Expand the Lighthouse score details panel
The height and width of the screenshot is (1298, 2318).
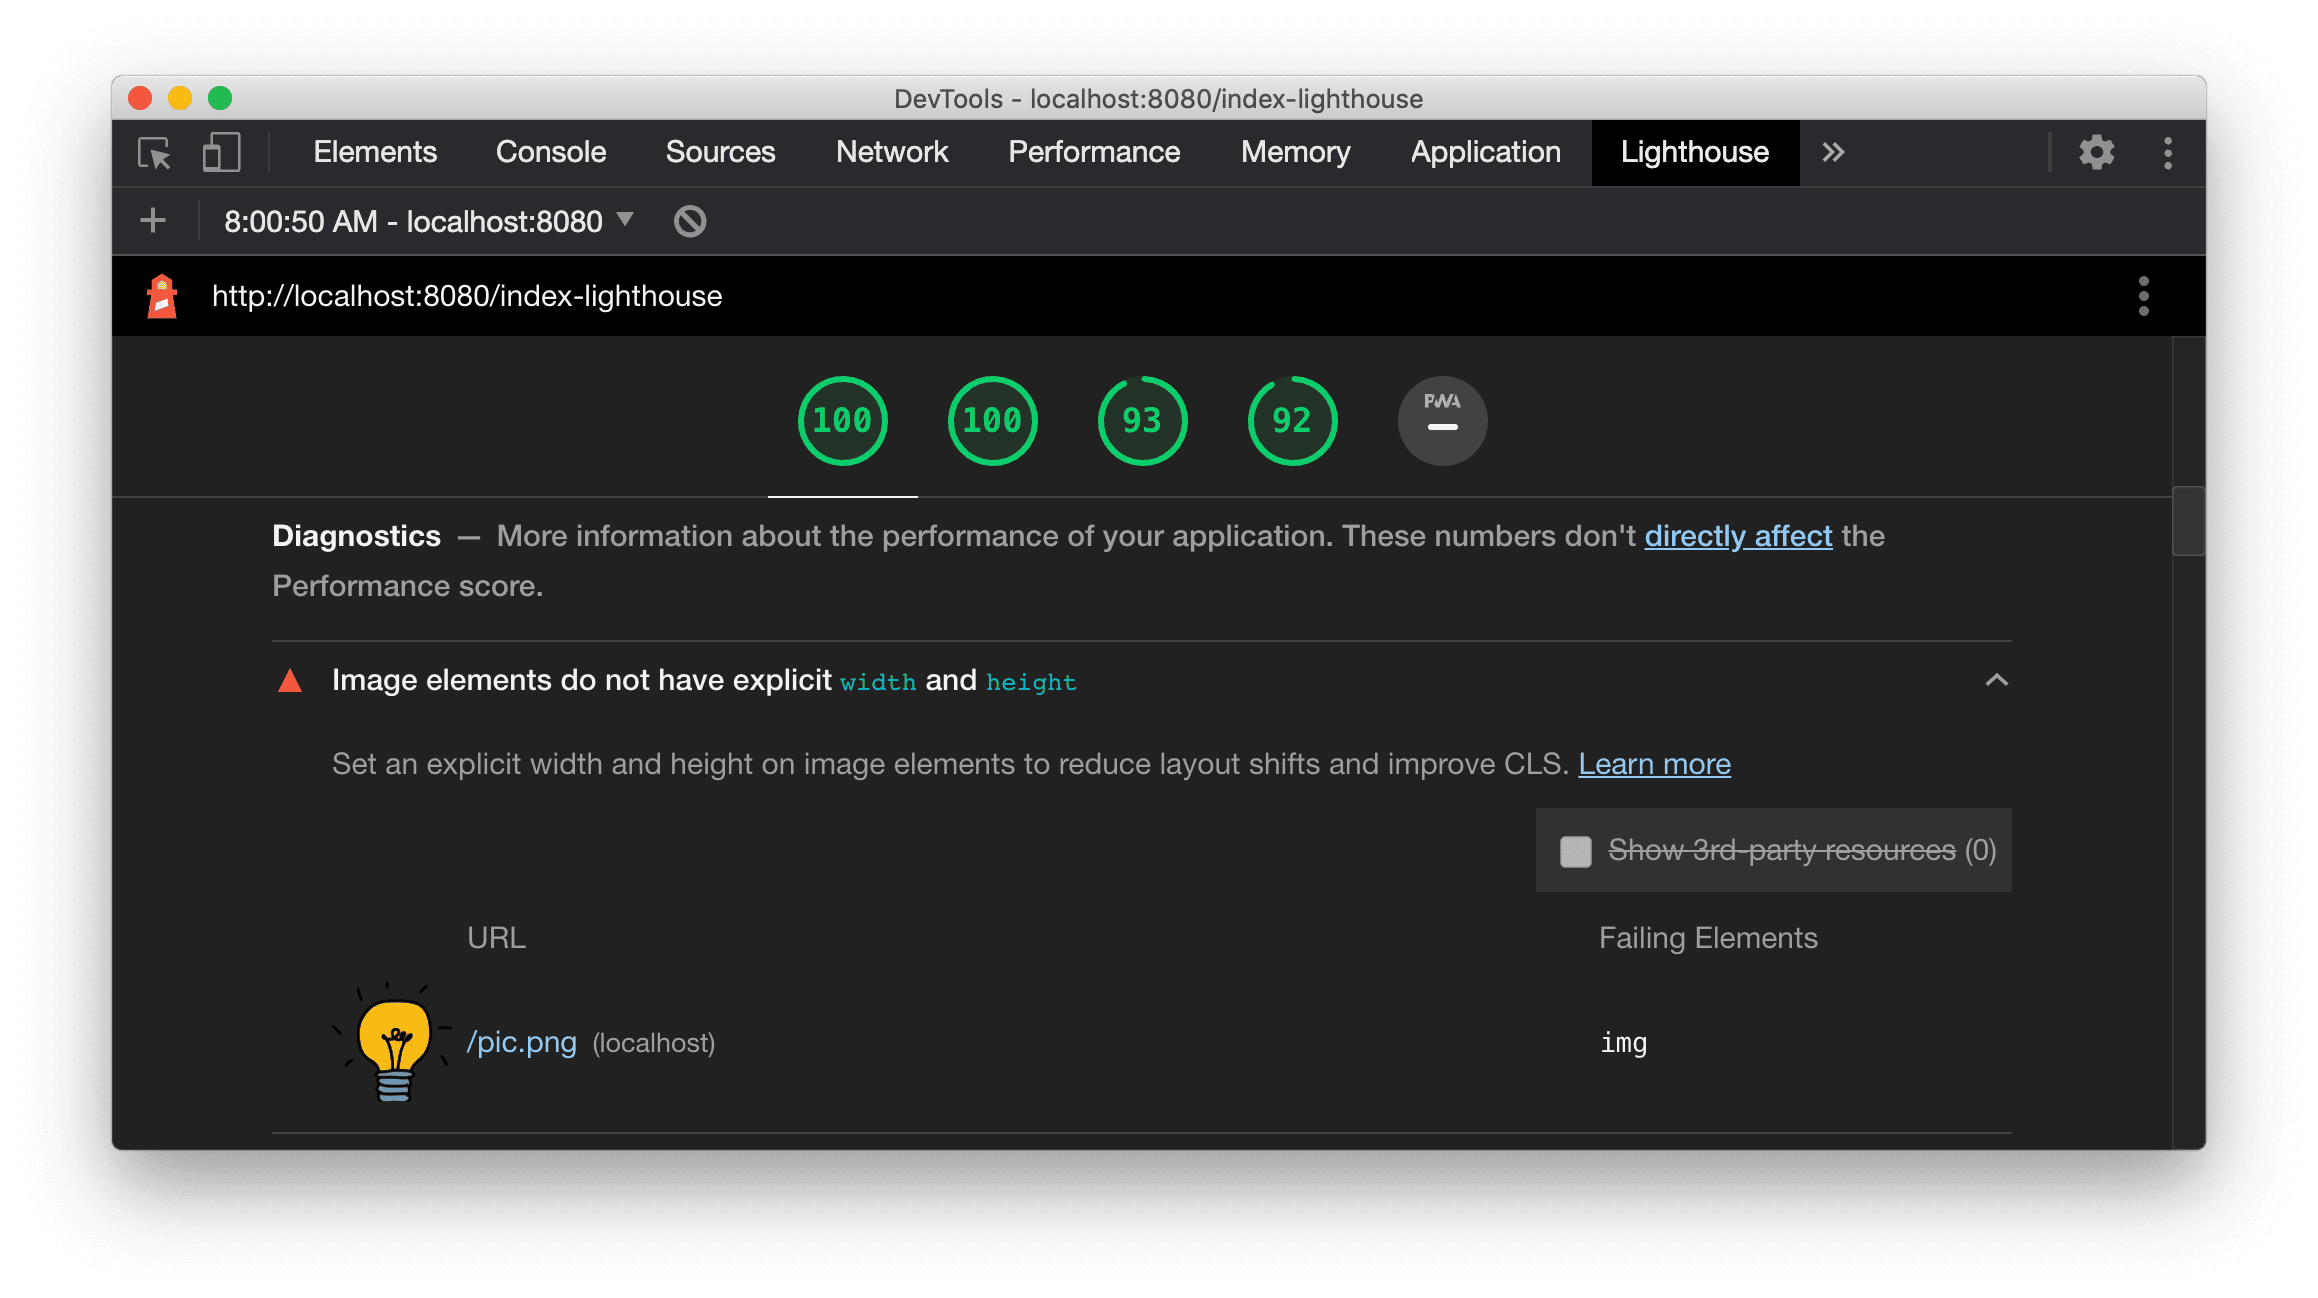coord(839,419)
